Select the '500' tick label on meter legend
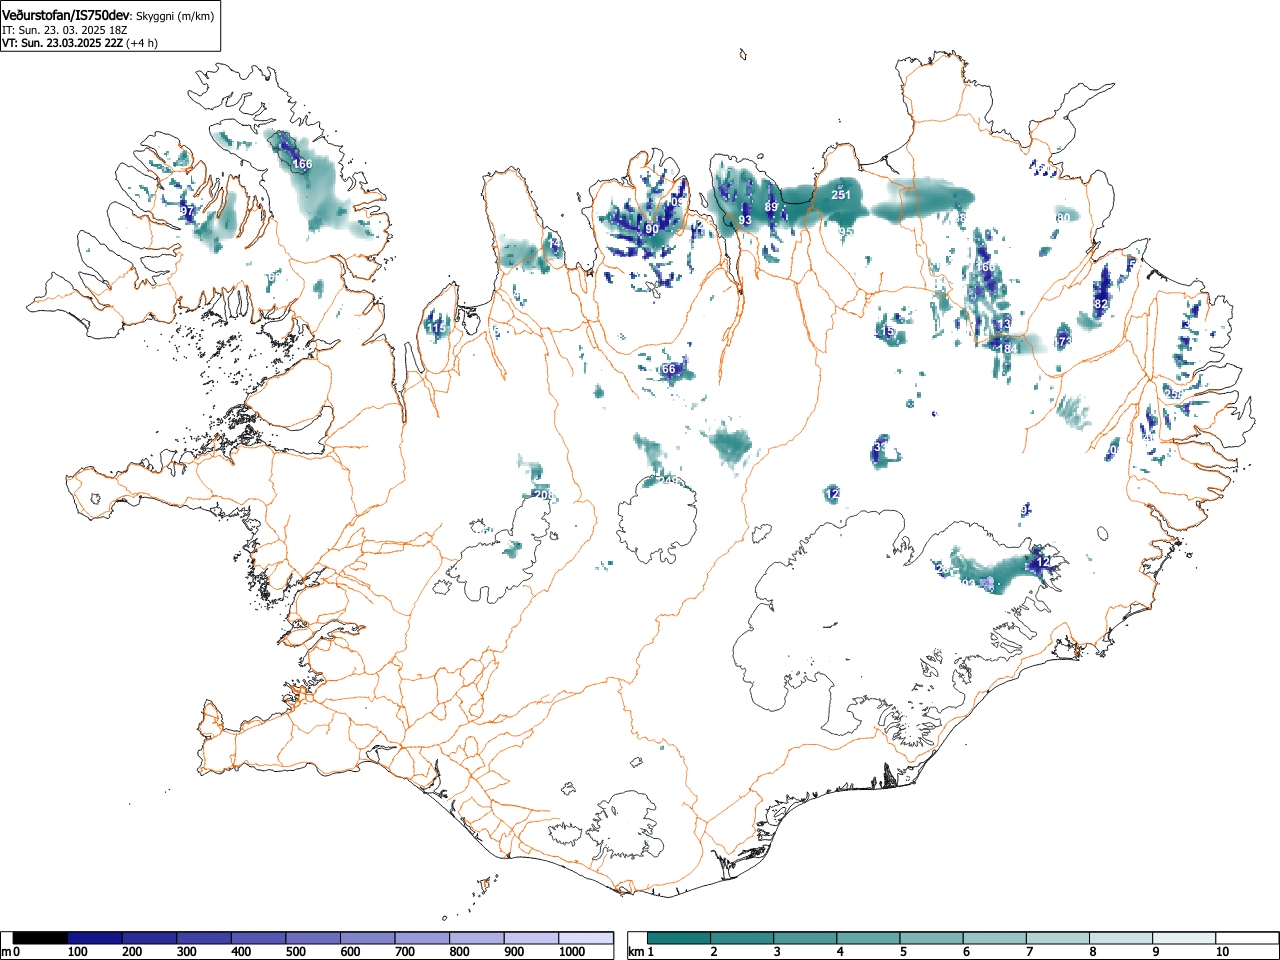The image size is (1280, 960). pyautogui.click(x=295, y=952)
